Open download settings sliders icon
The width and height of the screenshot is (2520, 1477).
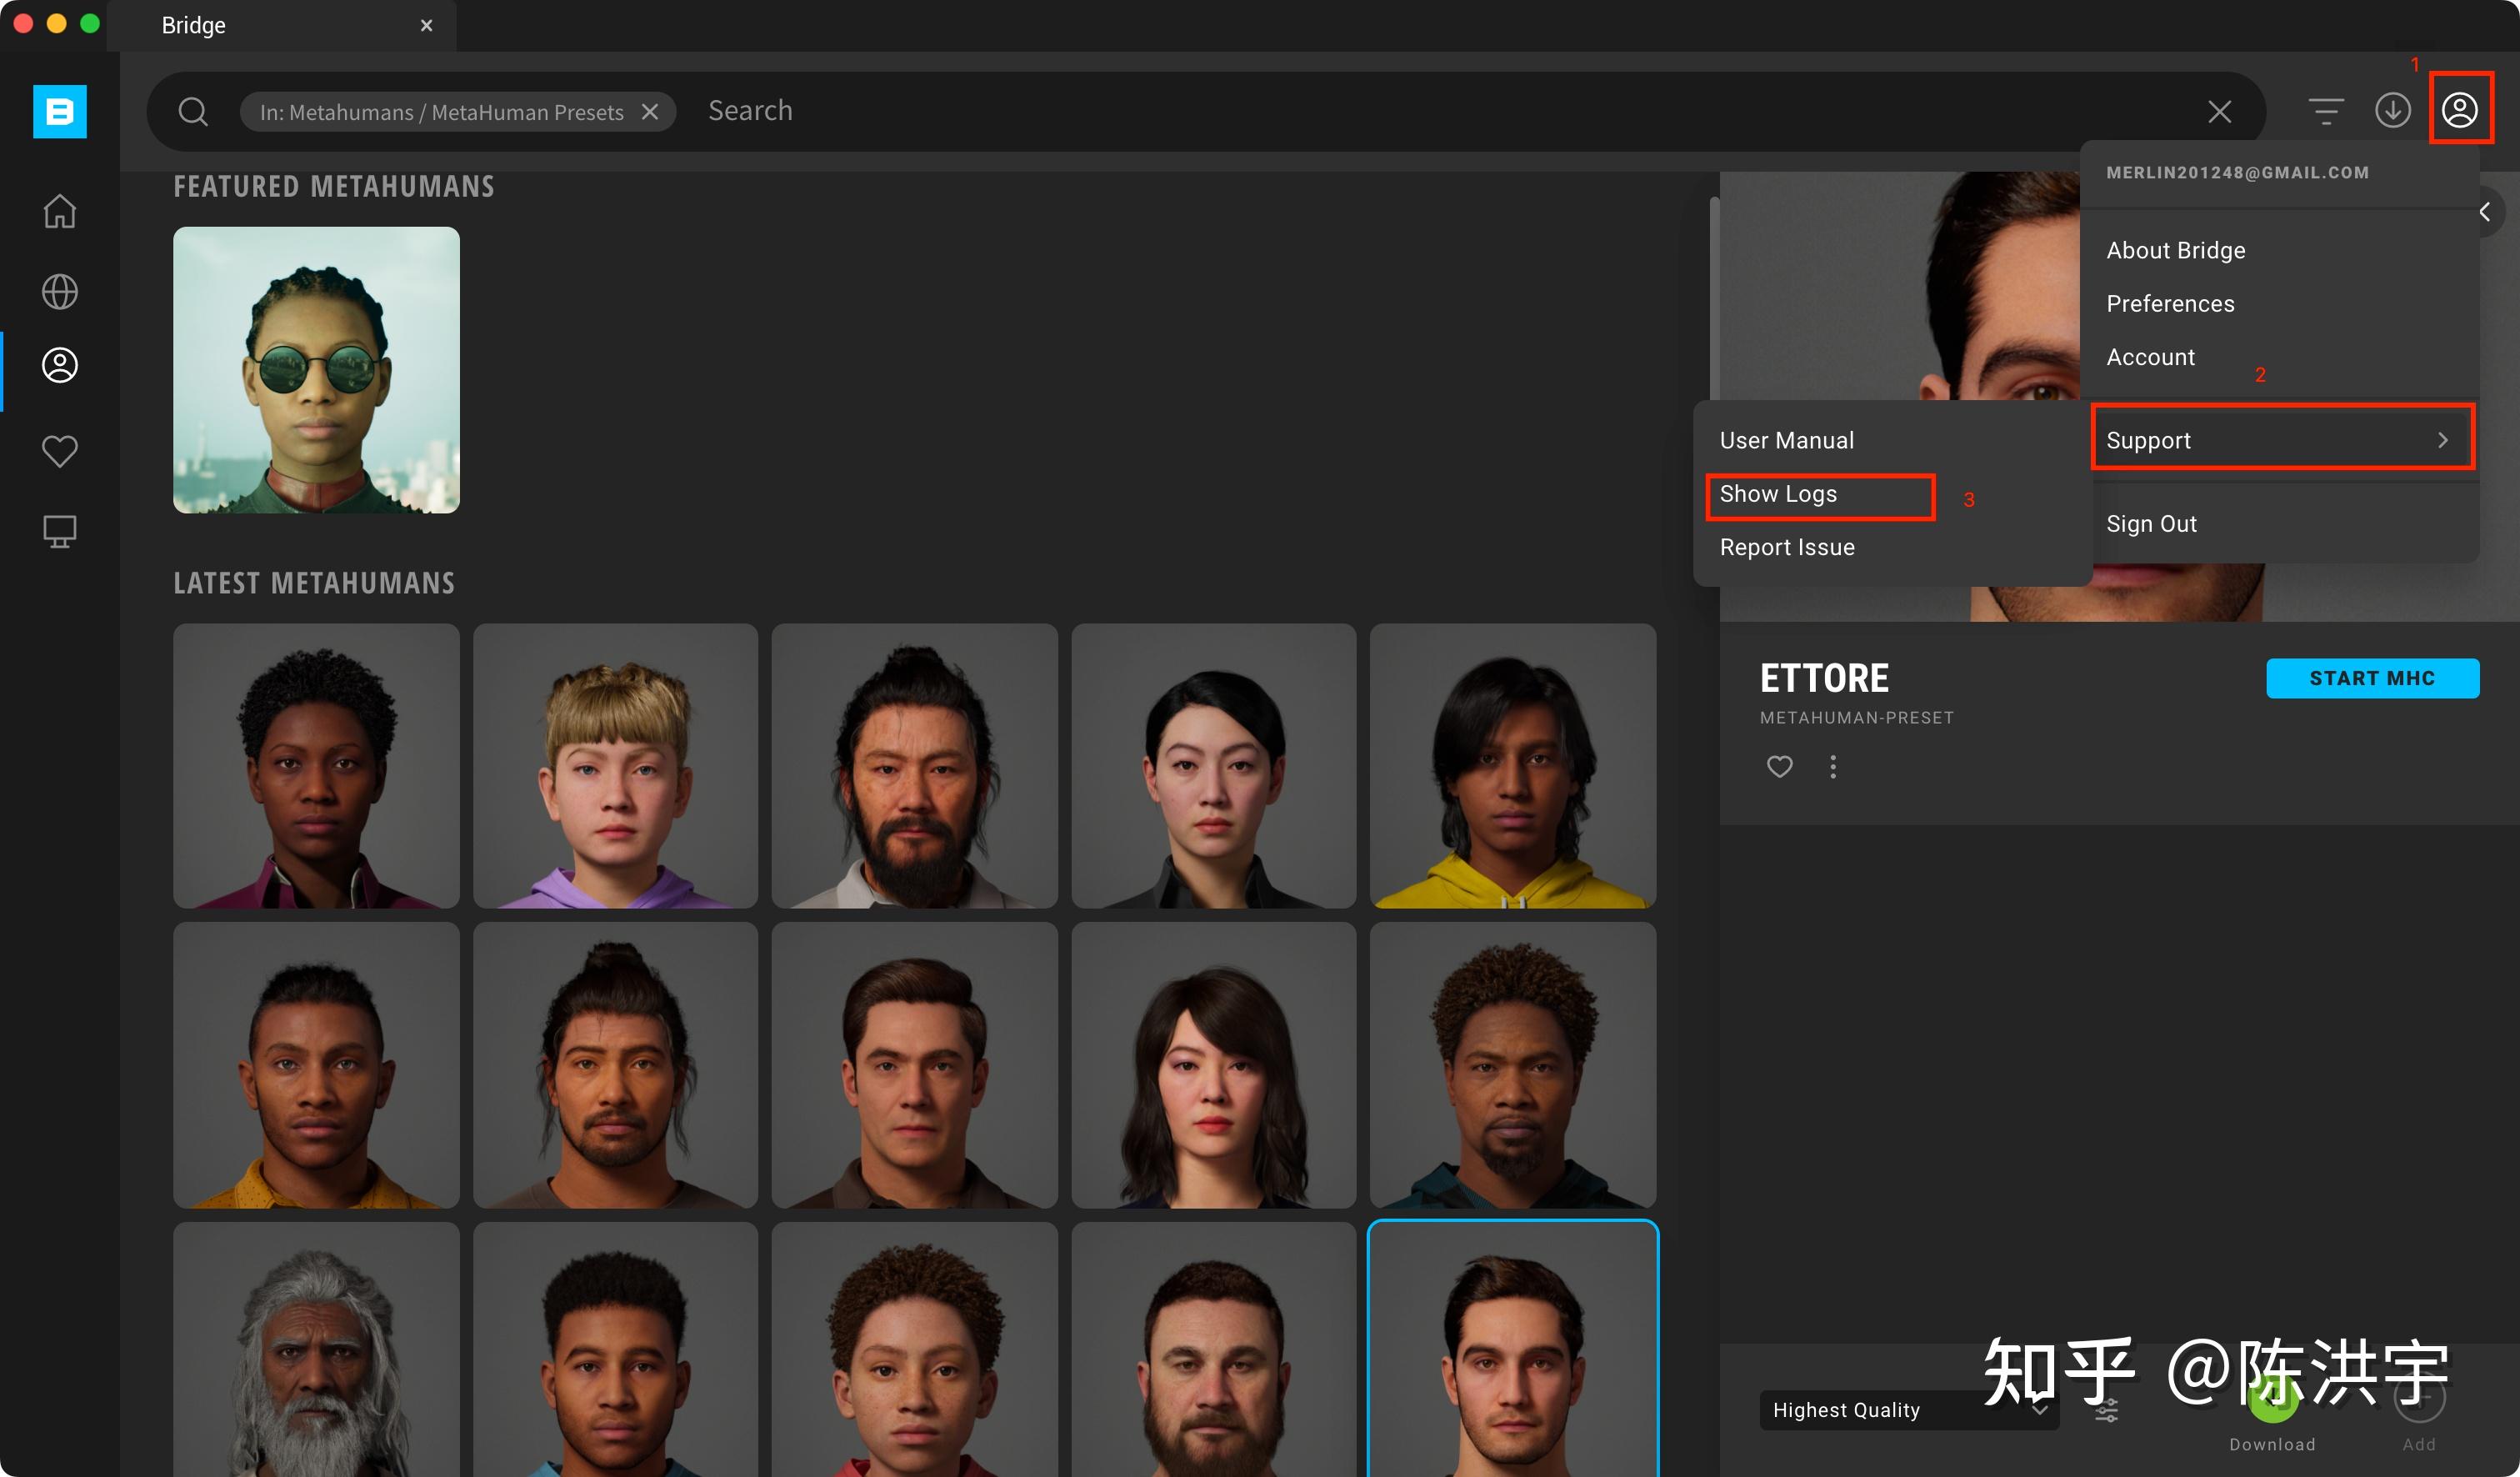pos(2106,1410)
